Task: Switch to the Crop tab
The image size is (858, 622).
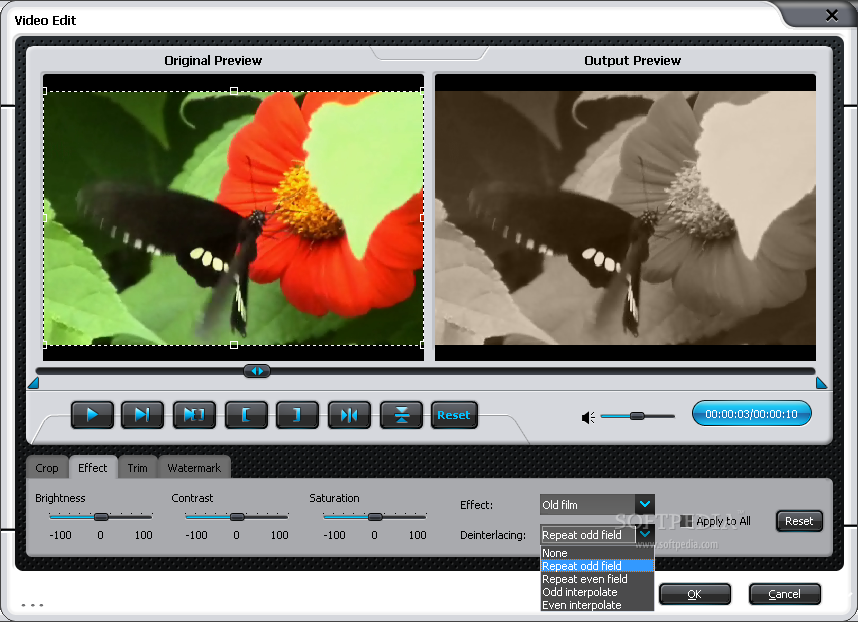Action: coord(47,468)
